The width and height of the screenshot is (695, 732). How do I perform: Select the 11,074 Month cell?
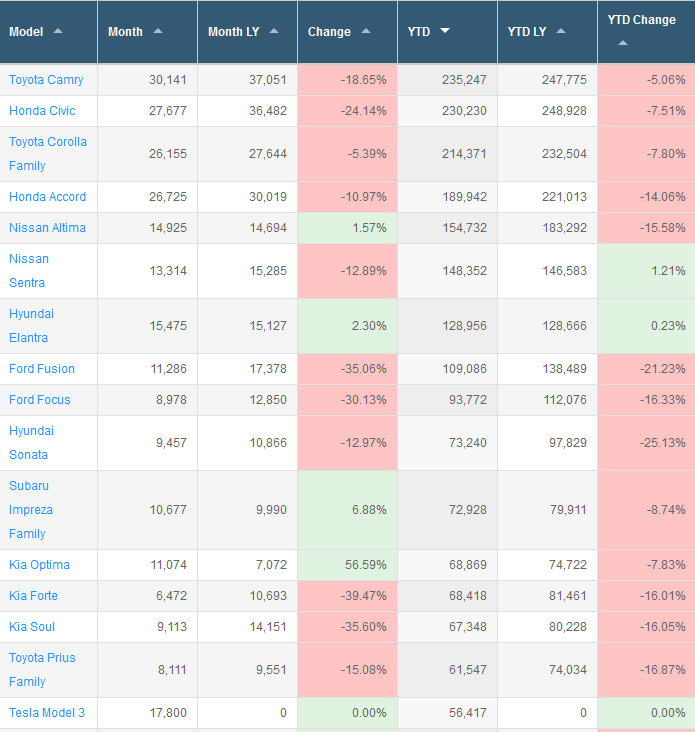(x=147, y=565)
